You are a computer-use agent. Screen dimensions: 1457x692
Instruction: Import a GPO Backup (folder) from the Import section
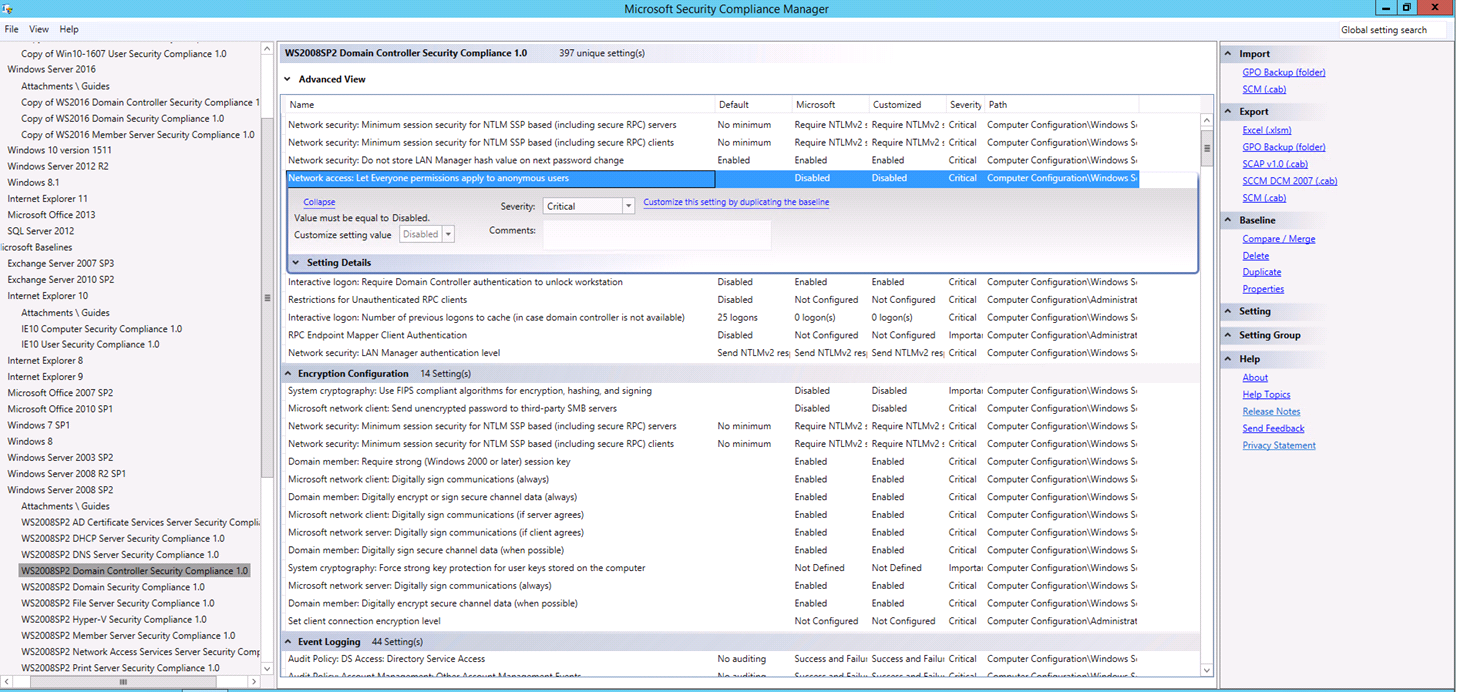pyautogui.click(x=1284, y=72)
